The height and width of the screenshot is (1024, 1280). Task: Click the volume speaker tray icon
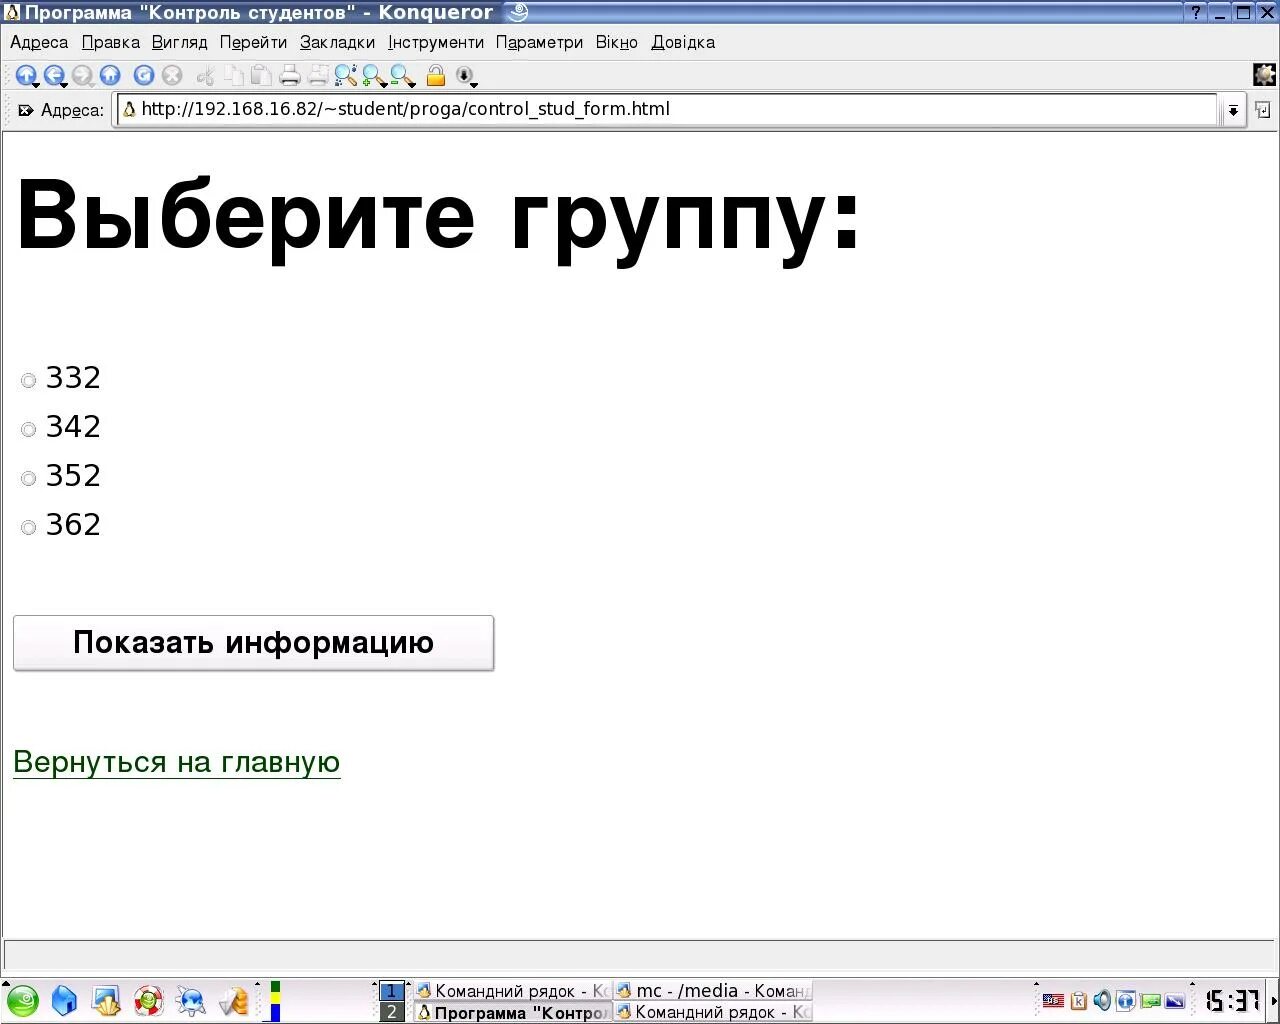(x=1102, y=1000)
